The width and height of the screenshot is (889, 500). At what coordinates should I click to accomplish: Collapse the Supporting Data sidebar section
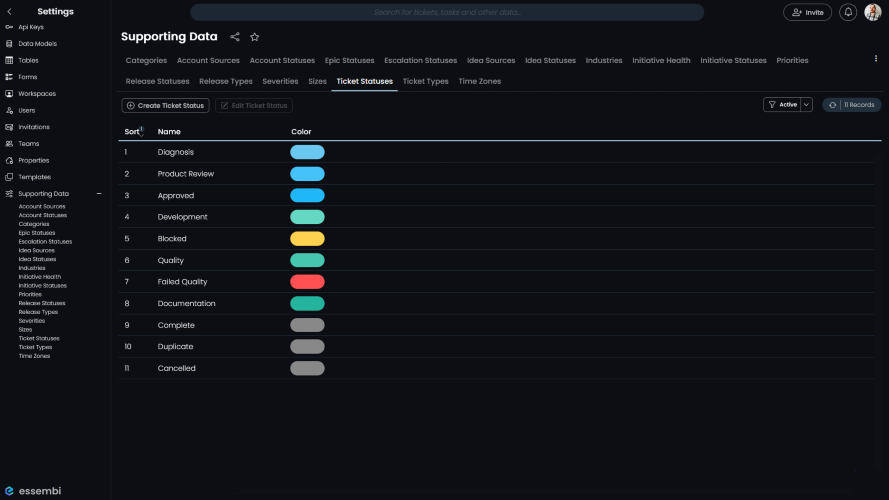99,194
